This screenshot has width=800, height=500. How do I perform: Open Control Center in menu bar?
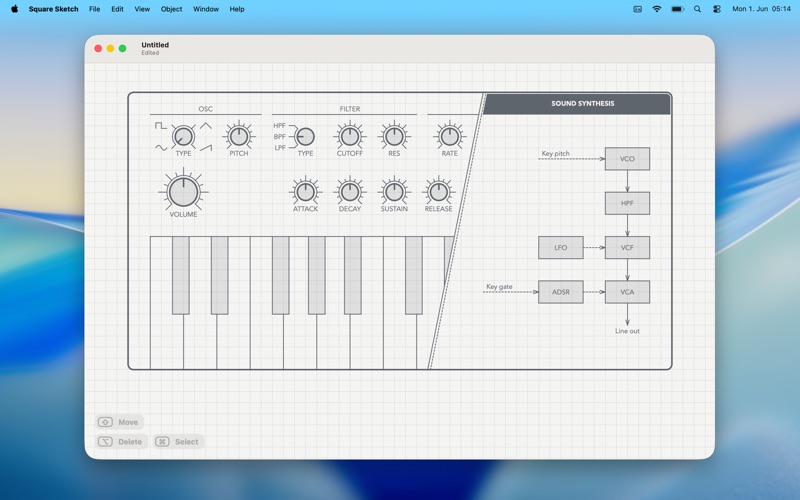coord(717,9)
